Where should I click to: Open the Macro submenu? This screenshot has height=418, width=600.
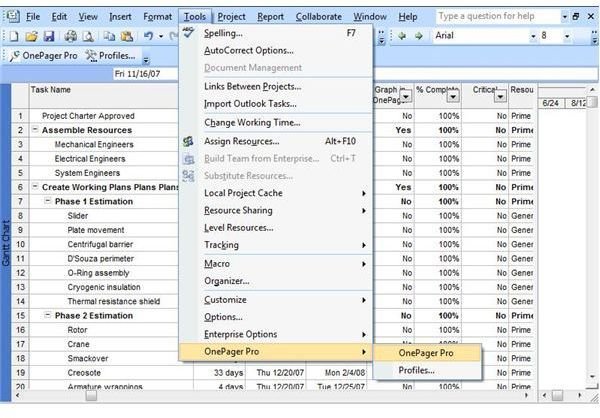[x=276, y=264]
